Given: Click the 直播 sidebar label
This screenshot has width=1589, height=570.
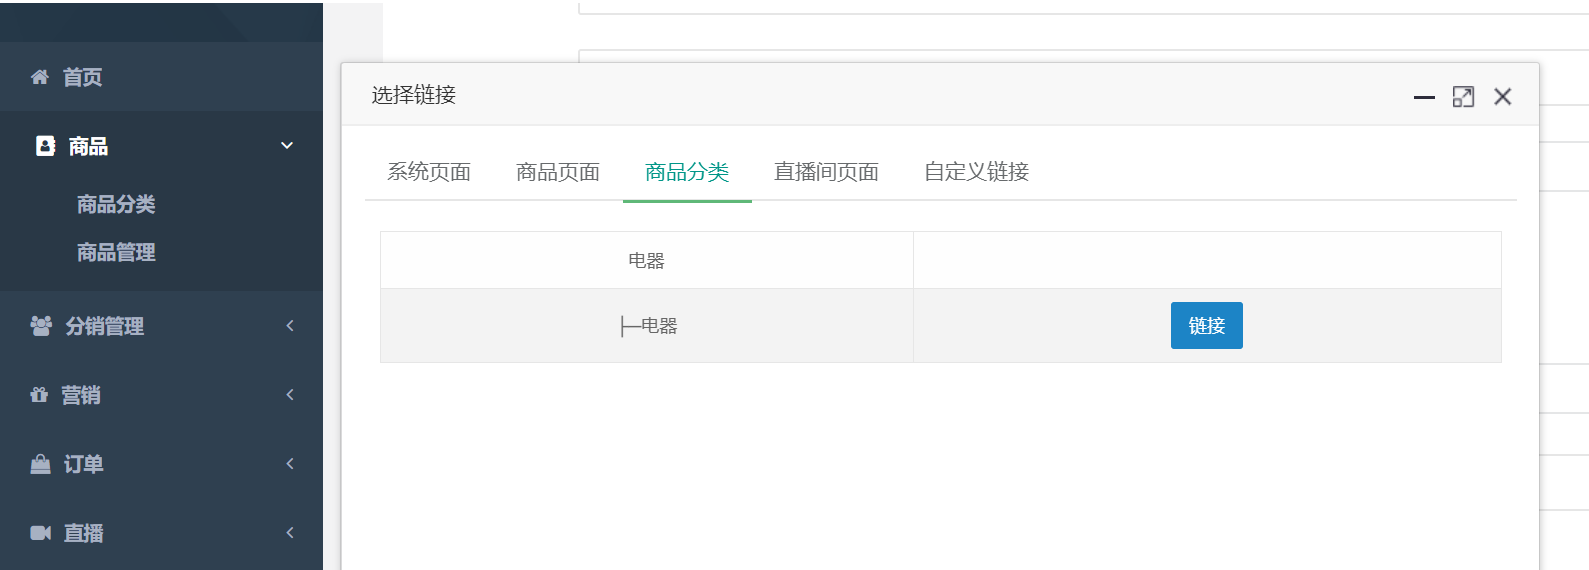Looking at the screenshot, I should coord(84,533).
